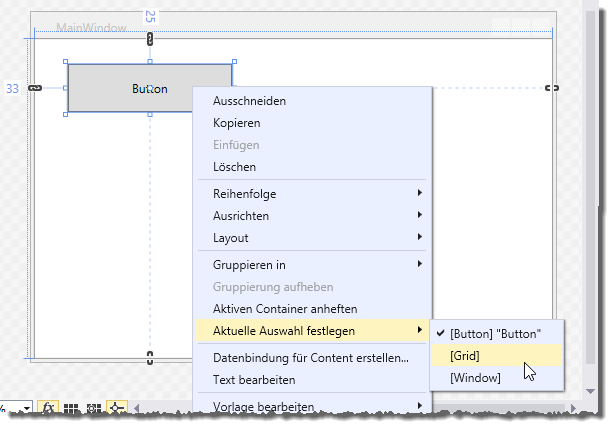Image resolution: width=614 pixels, height=432 pixels.
Task: Open the Layout submenu
Action: 312,238
